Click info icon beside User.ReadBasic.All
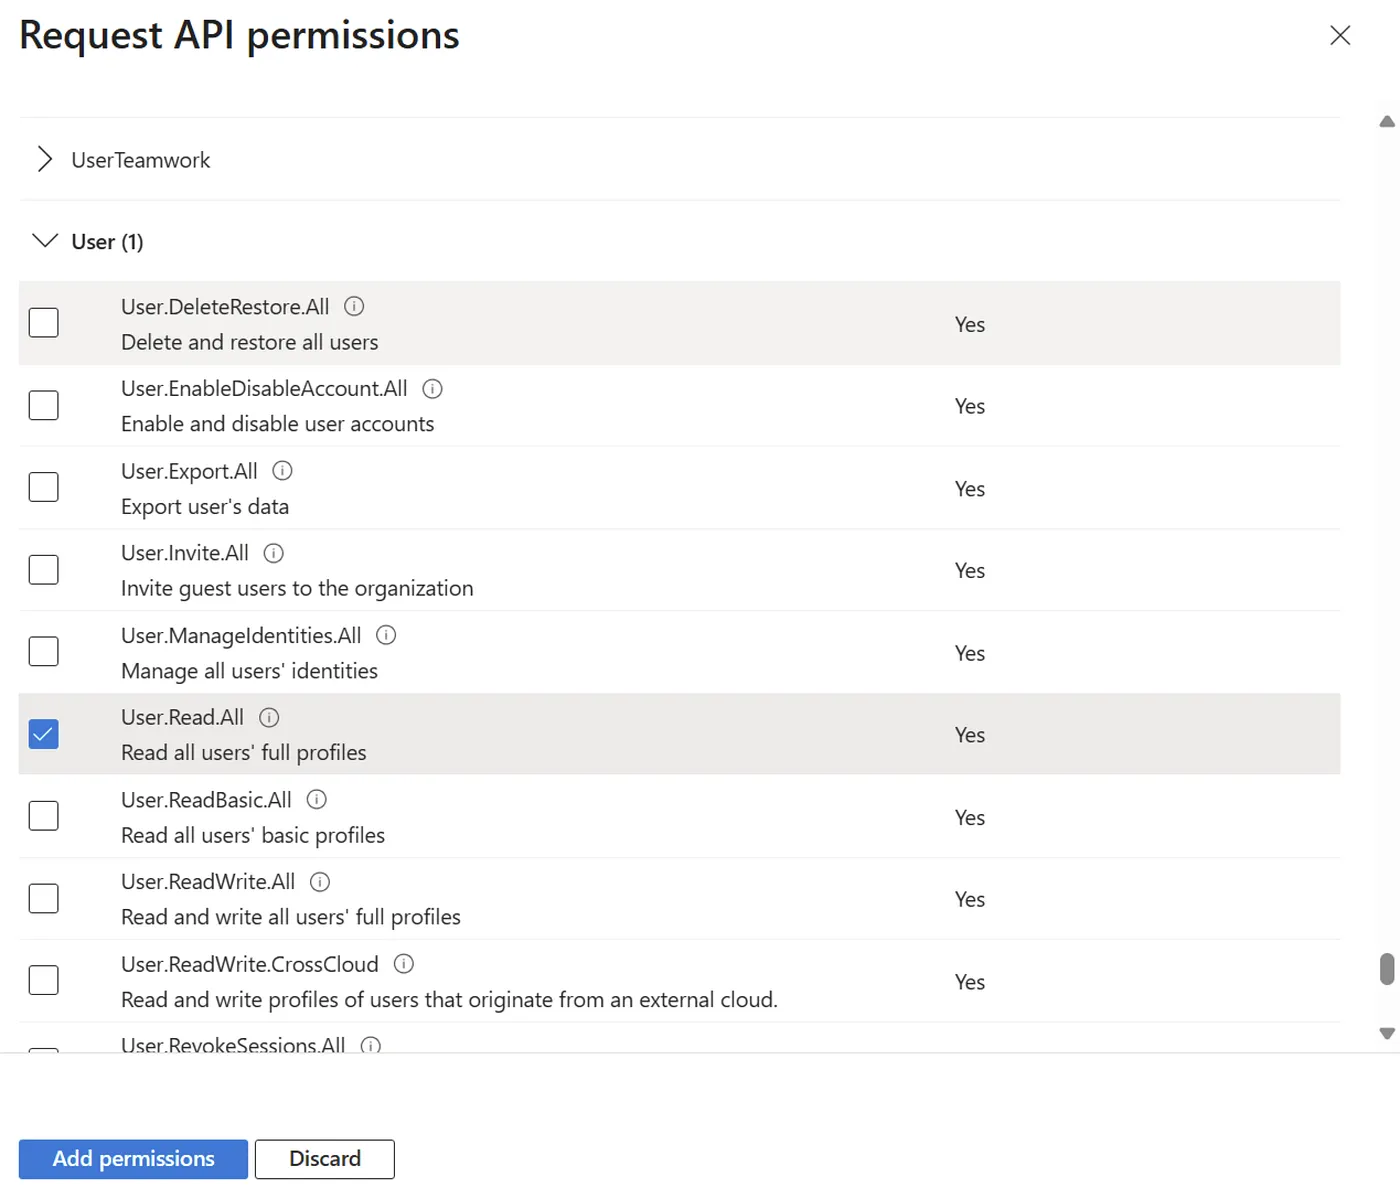The height and width of the screenshot is (1199, 1400). point(316,799)
